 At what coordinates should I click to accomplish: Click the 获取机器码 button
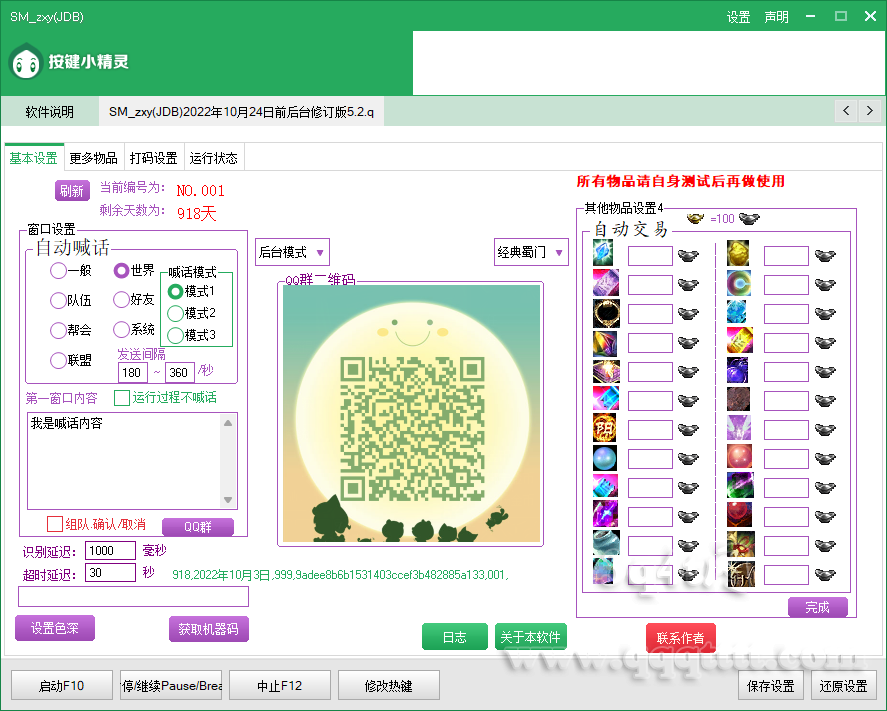click(209, 628)
